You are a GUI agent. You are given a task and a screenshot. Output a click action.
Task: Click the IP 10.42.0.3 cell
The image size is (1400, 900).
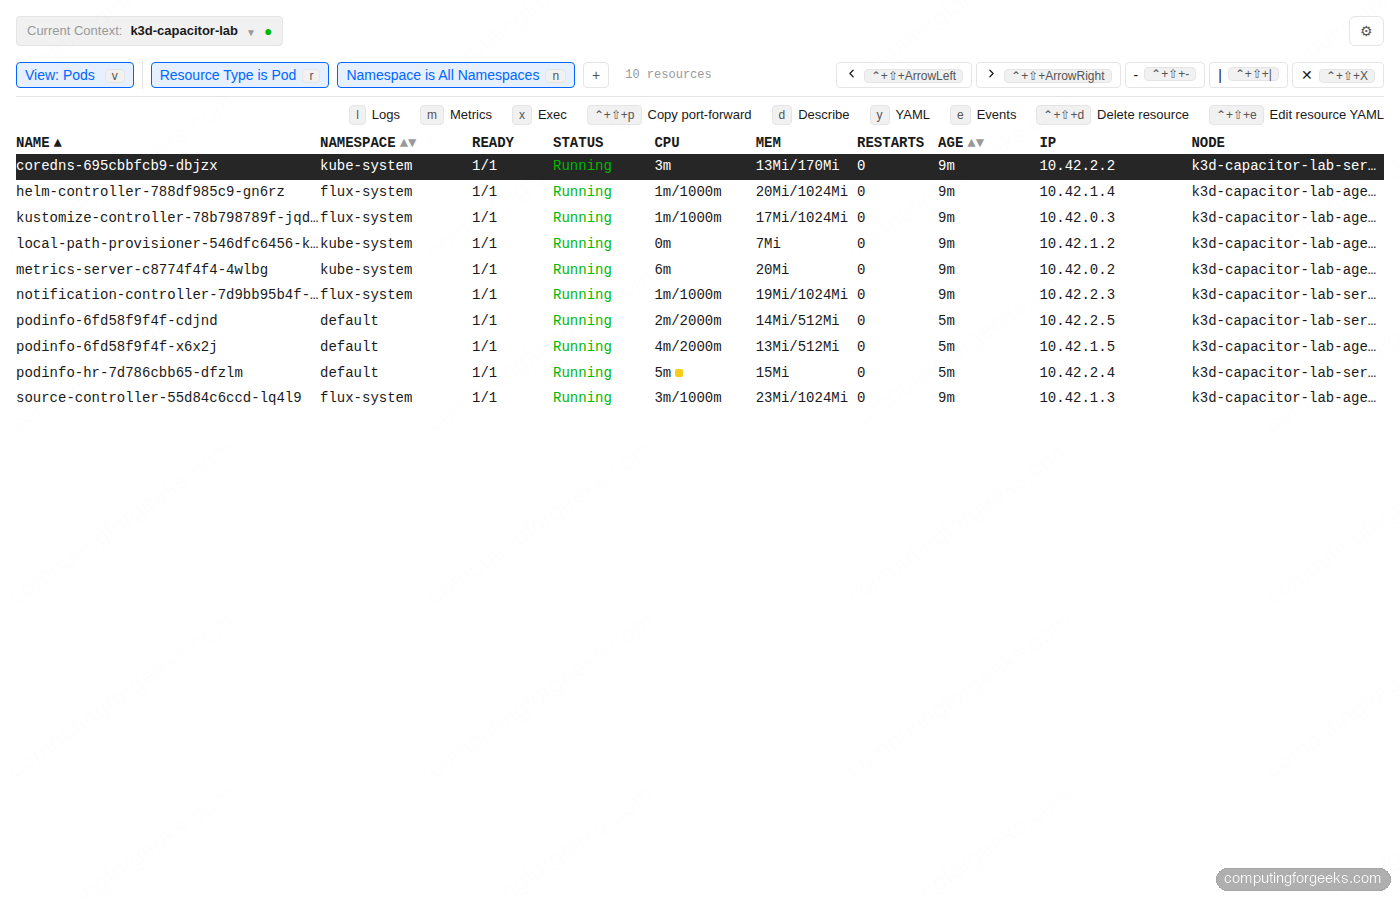(1077, 218)
